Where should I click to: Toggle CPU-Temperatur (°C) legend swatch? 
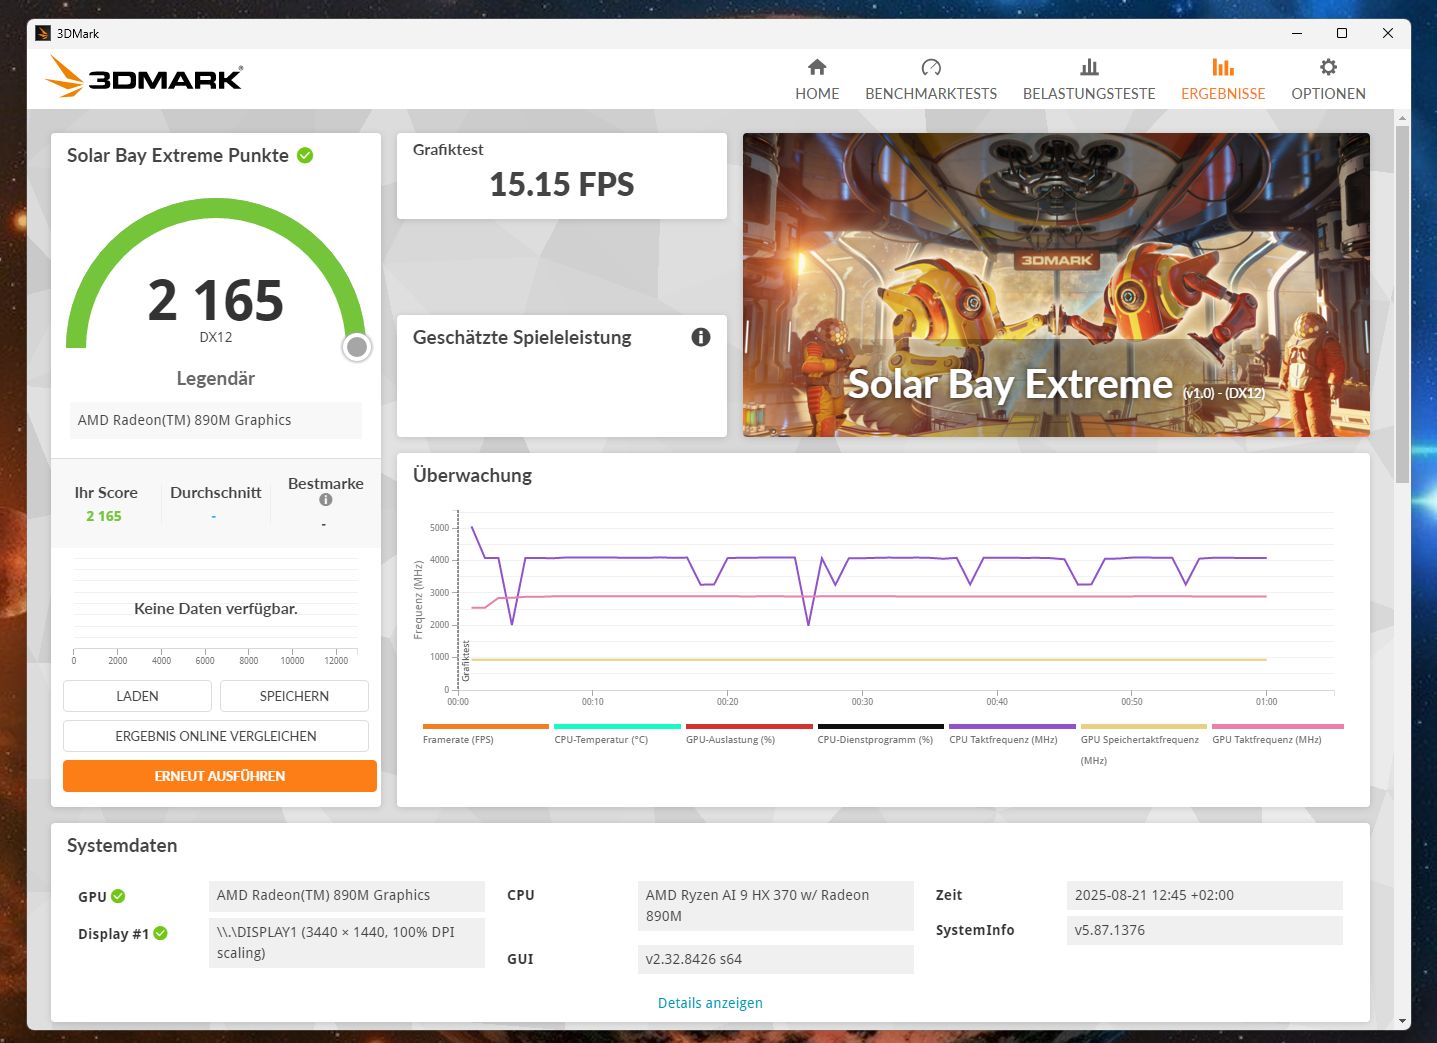(x=617, y=726)
